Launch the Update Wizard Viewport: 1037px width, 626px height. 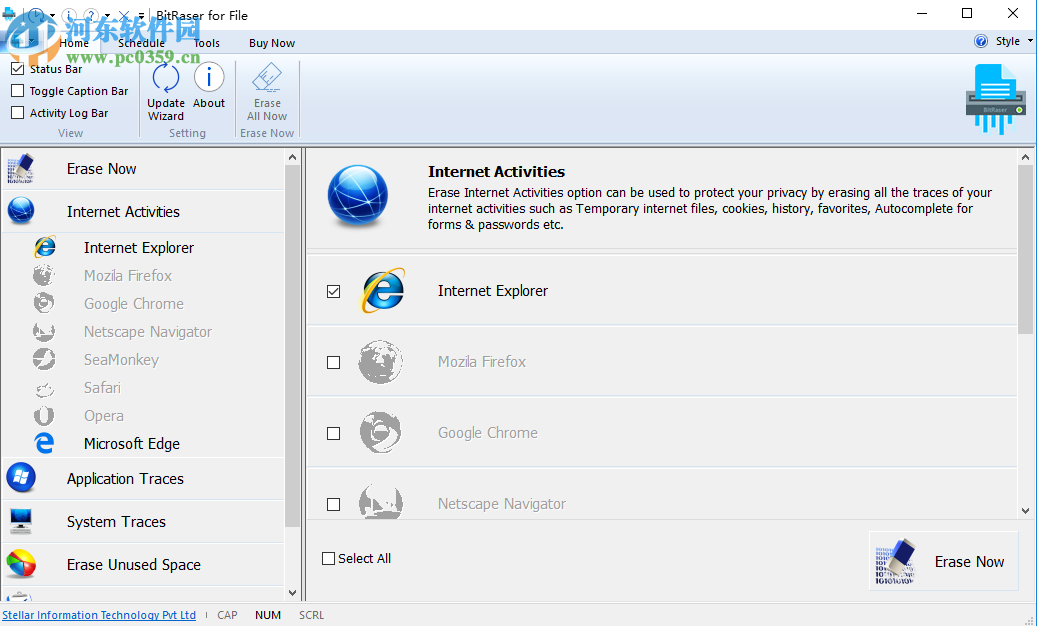click(165, 90)
